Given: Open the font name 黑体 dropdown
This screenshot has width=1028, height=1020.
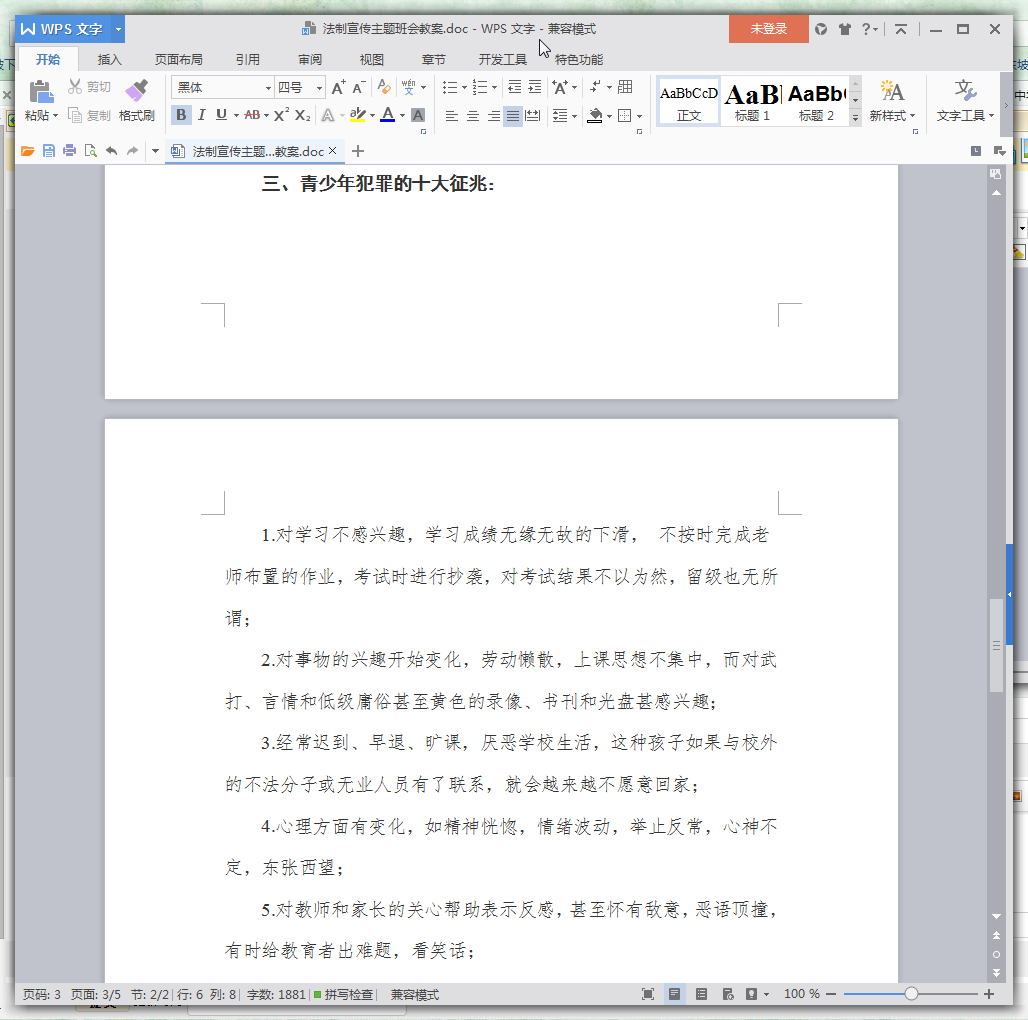Looking at the screenshot, I should point(268,88).
